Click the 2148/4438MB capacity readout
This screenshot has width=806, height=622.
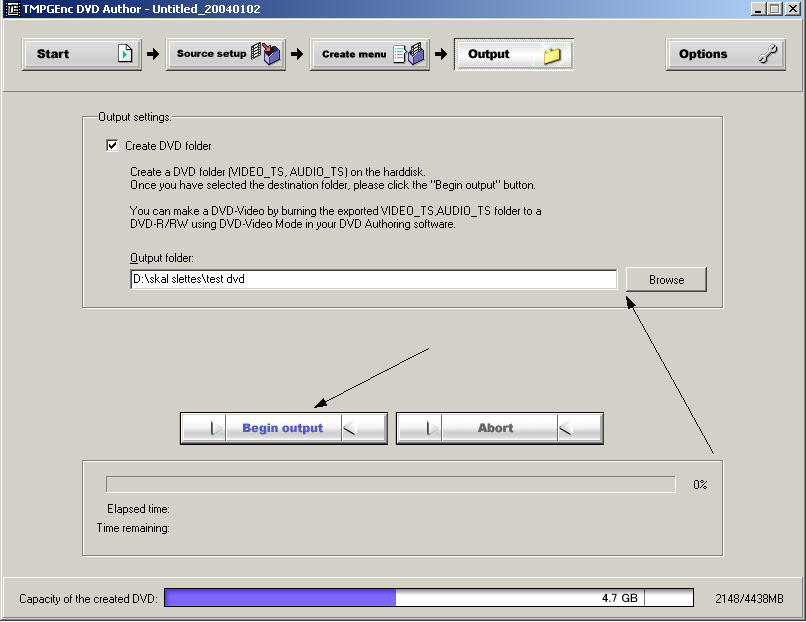click(x=749, y=599)
